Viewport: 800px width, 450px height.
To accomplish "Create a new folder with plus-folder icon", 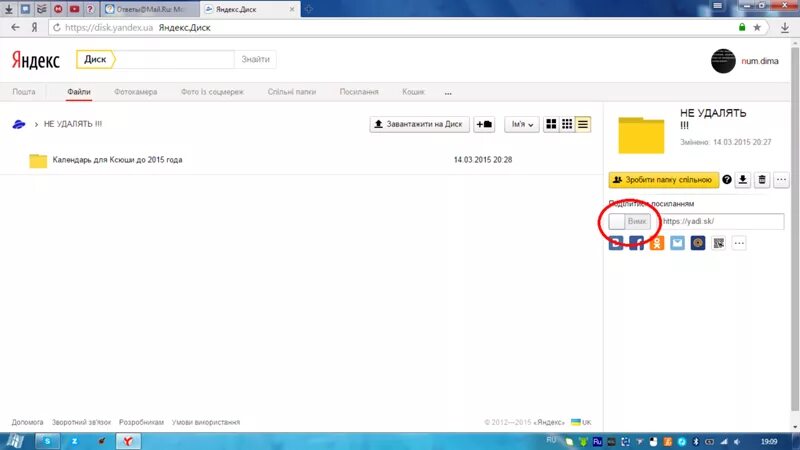I will (x=484, y=124).
